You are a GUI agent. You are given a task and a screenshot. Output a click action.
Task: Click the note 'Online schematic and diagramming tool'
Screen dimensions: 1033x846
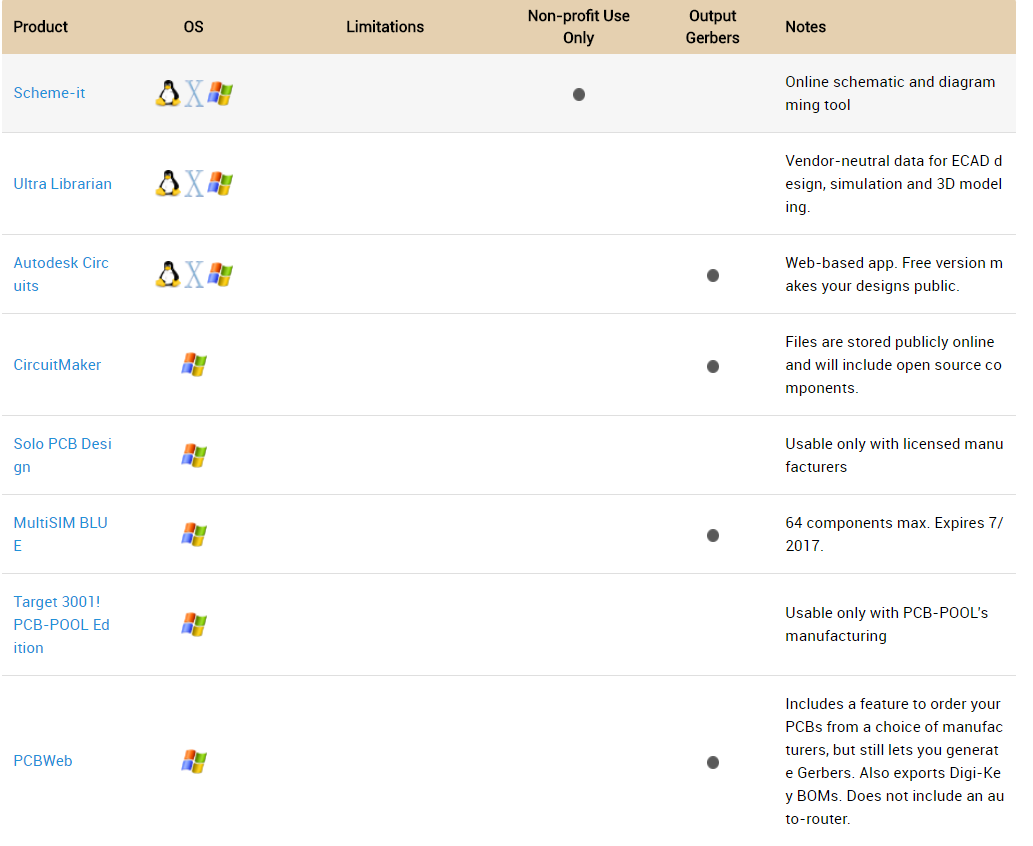coord(890,94)
